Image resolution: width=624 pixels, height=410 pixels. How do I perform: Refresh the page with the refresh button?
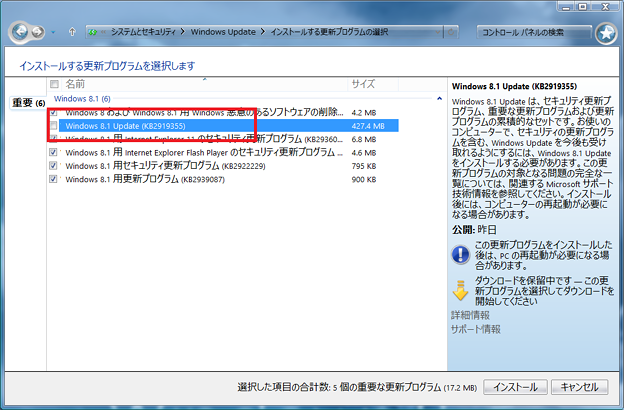point(450,32)
